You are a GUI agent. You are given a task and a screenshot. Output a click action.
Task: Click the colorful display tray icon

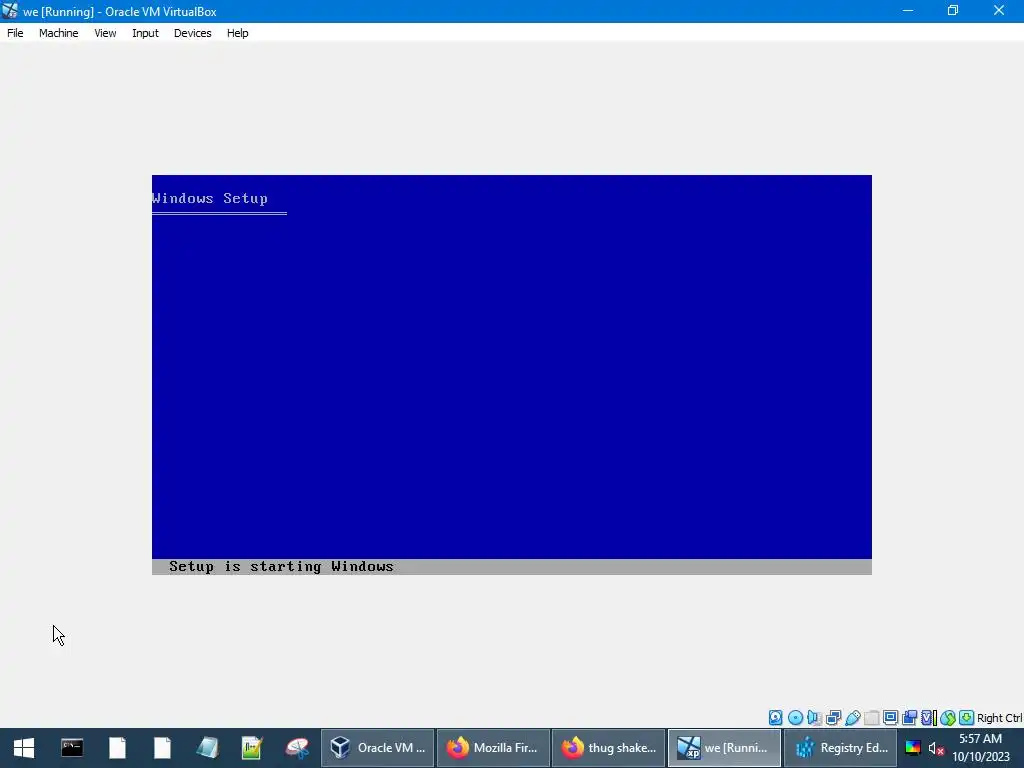[x=913, y=748]
